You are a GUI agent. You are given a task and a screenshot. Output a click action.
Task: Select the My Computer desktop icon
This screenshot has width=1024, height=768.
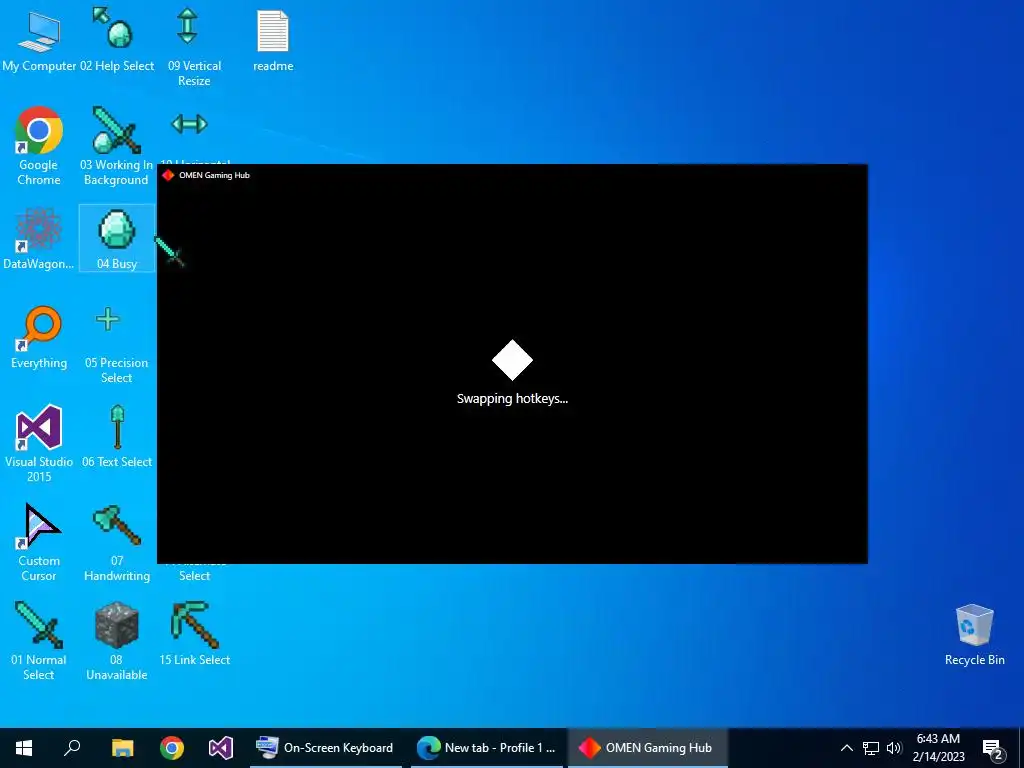[39, 40]
